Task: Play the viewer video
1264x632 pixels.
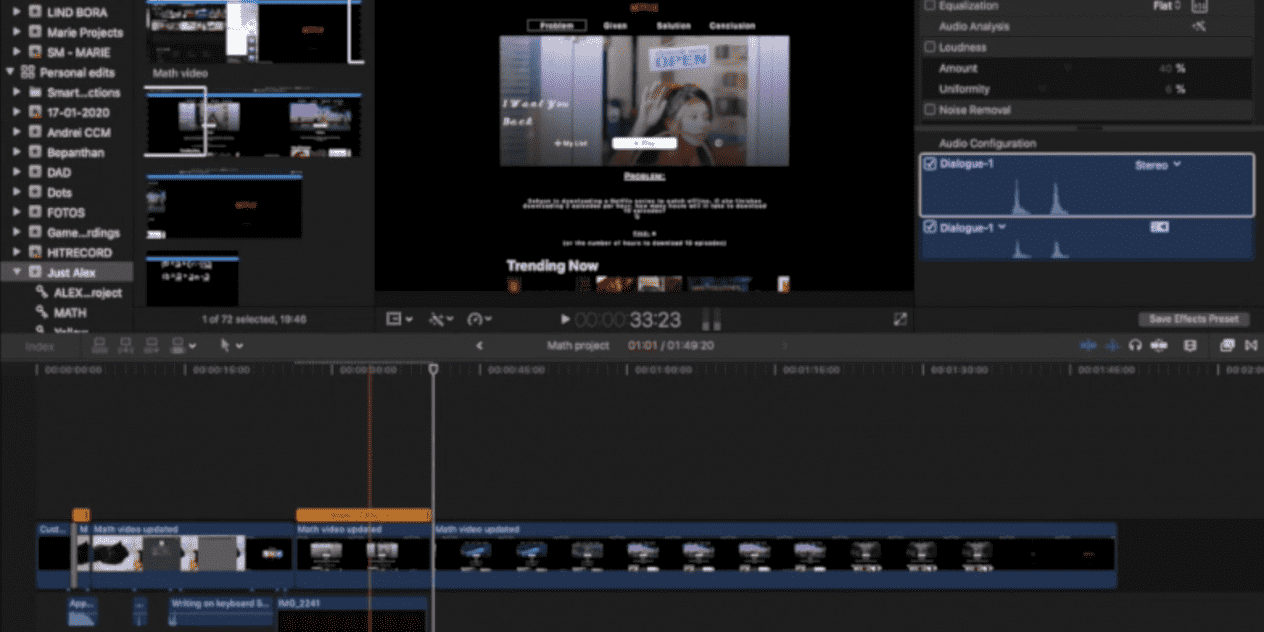Action: [x=565, y=320]
